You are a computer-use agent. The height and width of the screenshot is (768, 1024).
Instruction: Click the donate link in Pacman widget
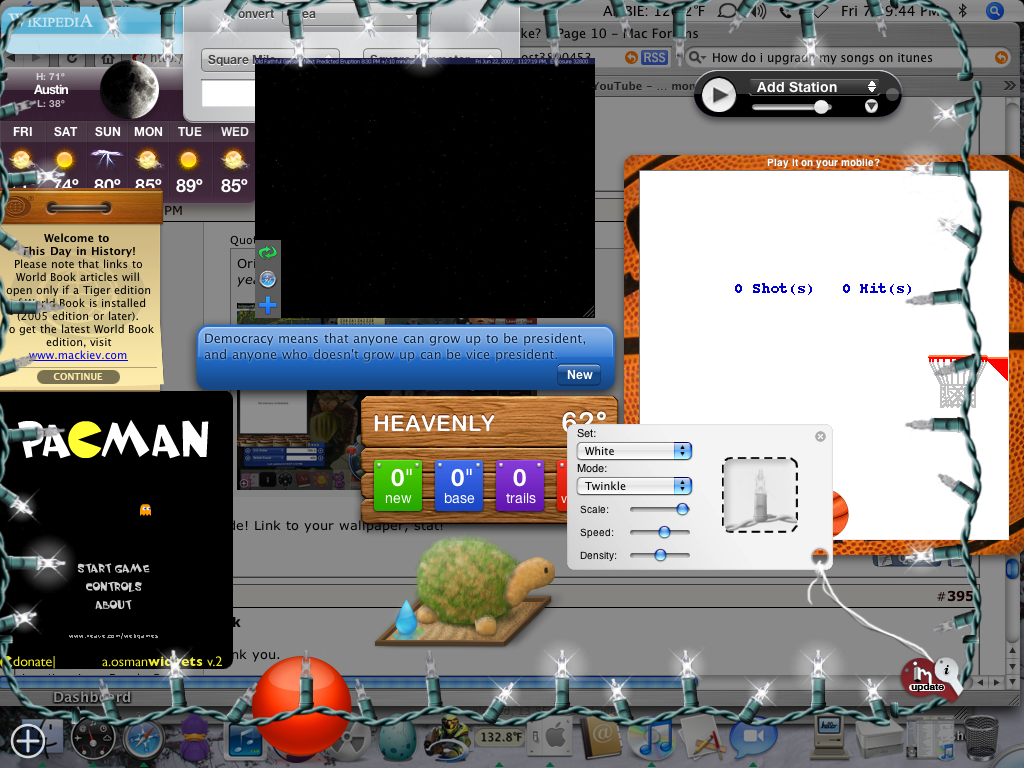pos(31,662)
